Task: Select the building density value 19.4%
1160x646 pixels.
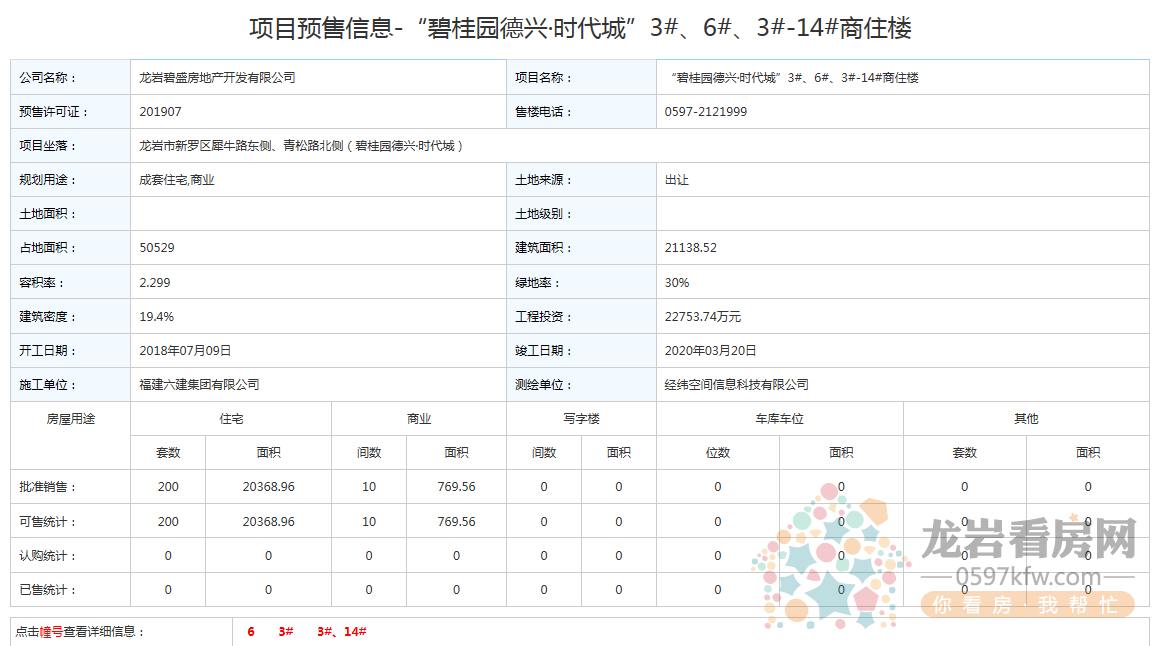Action: (157, 317)
